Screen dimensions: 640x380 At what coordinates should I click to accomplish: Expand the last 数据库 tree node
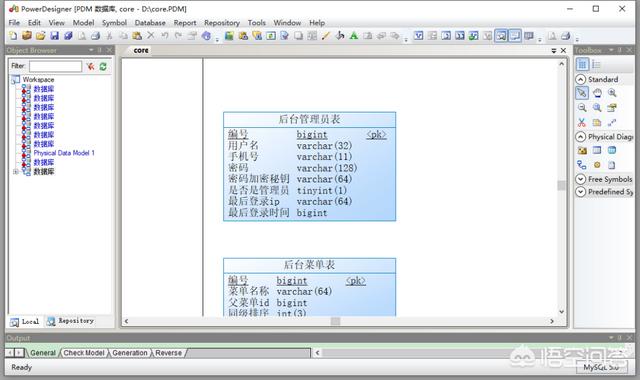click(x=16, y=172)
